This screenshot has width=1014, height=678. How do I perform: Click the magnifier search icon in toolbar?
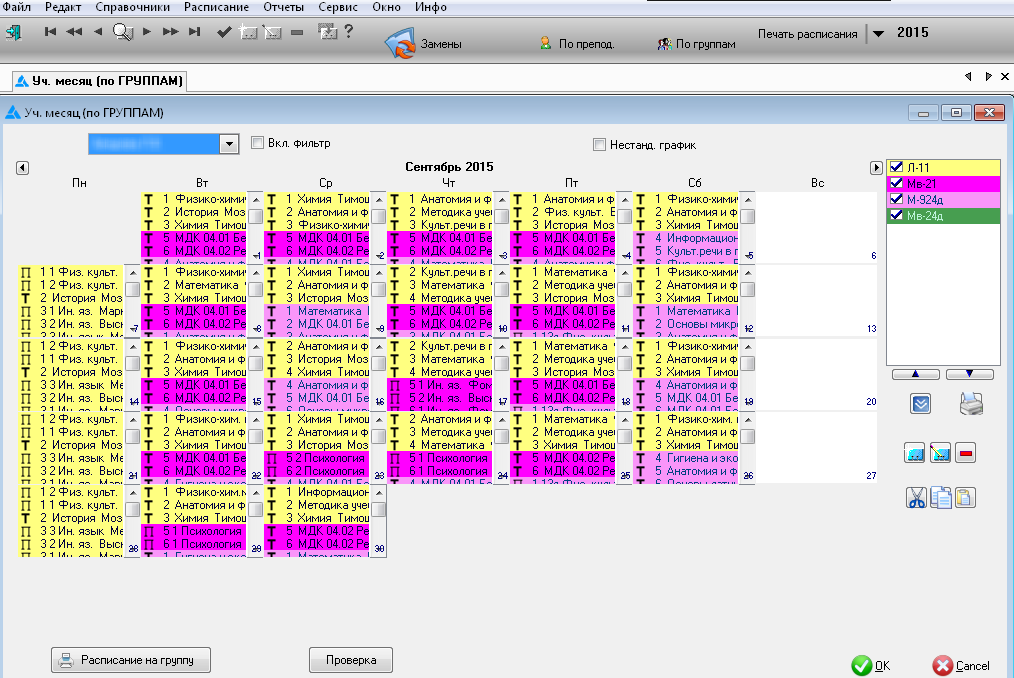click(x=123, y=32)
